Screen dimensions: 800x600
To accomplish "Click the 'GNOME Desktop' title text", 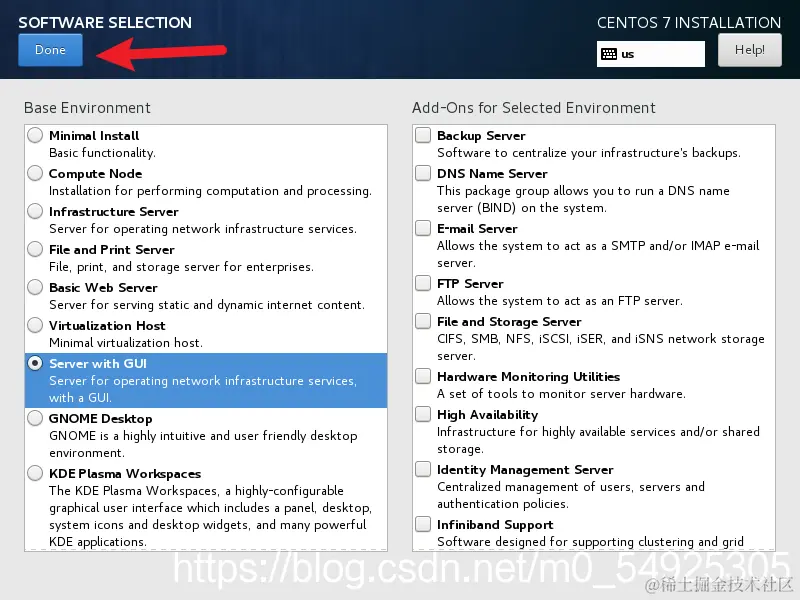I will (x=101, y=419).
